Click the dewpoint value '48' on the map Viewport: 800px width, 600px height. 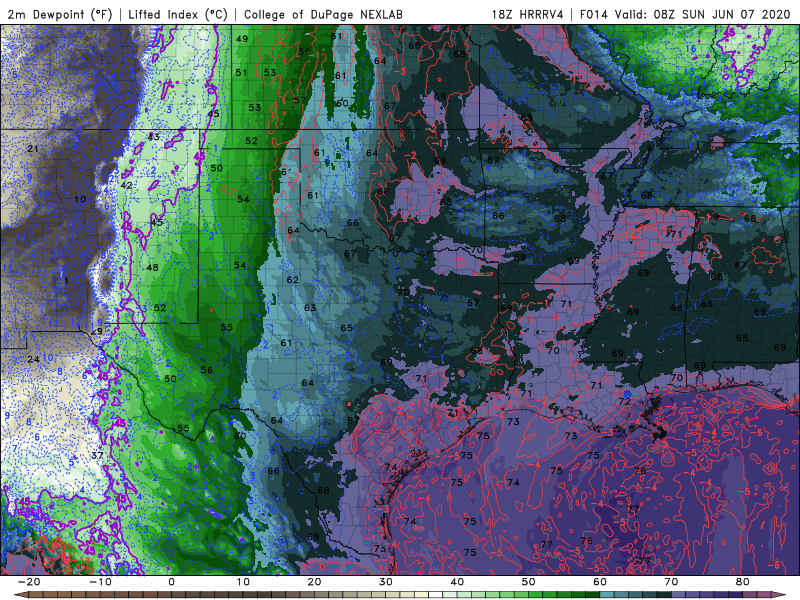point(152,267)
